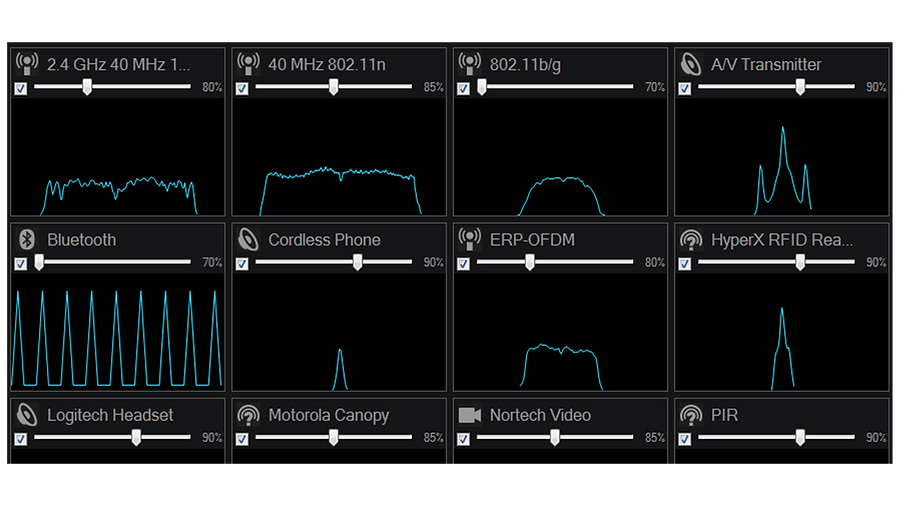Click the Logitech Headset speaker icon

tap(28, 415)
